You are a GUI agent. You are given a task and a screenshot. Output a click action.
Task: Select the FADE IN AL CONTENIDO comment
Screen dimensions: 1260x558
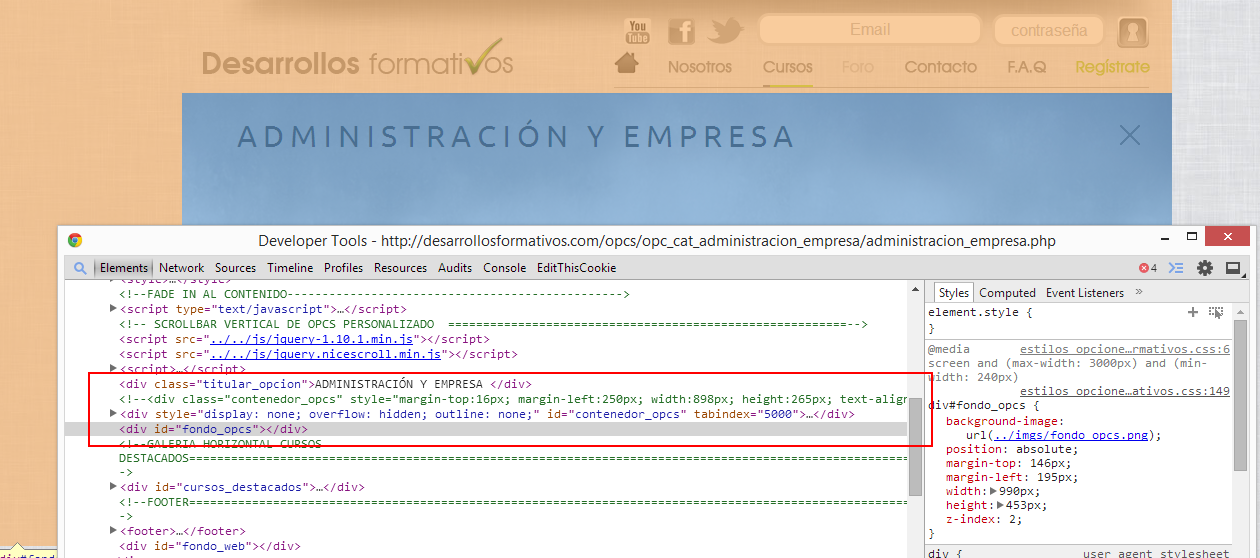coord(374,294)
